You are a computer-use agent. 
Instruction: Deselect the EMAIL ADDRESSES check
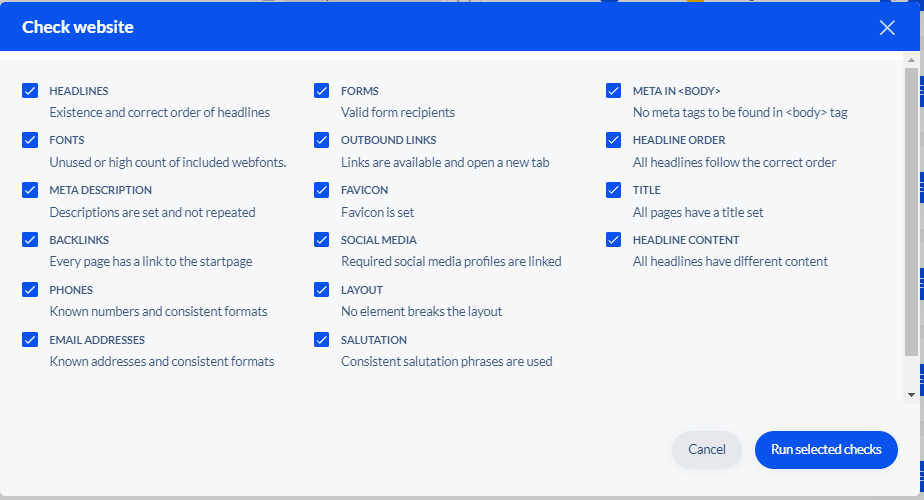click(x=30, y=340)
